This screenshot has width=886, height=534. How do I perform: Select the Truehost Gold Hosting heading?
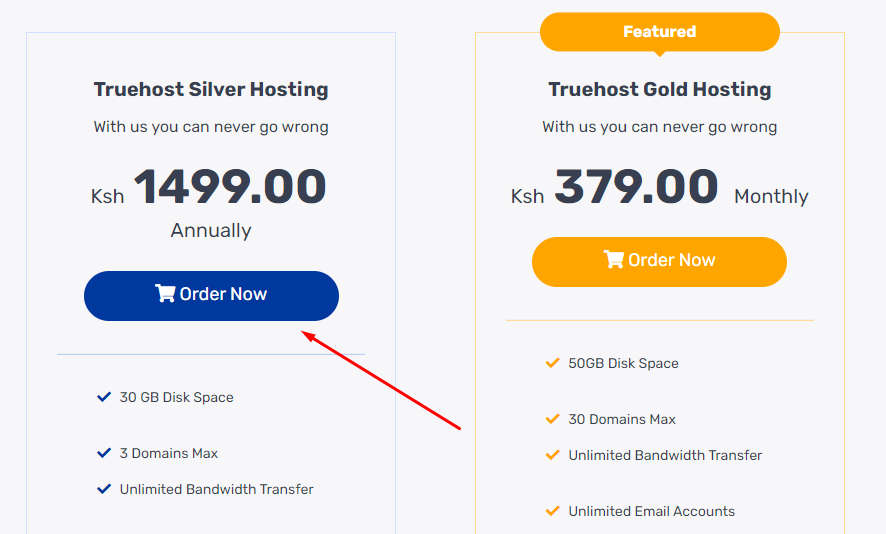[x=659, y=89]
